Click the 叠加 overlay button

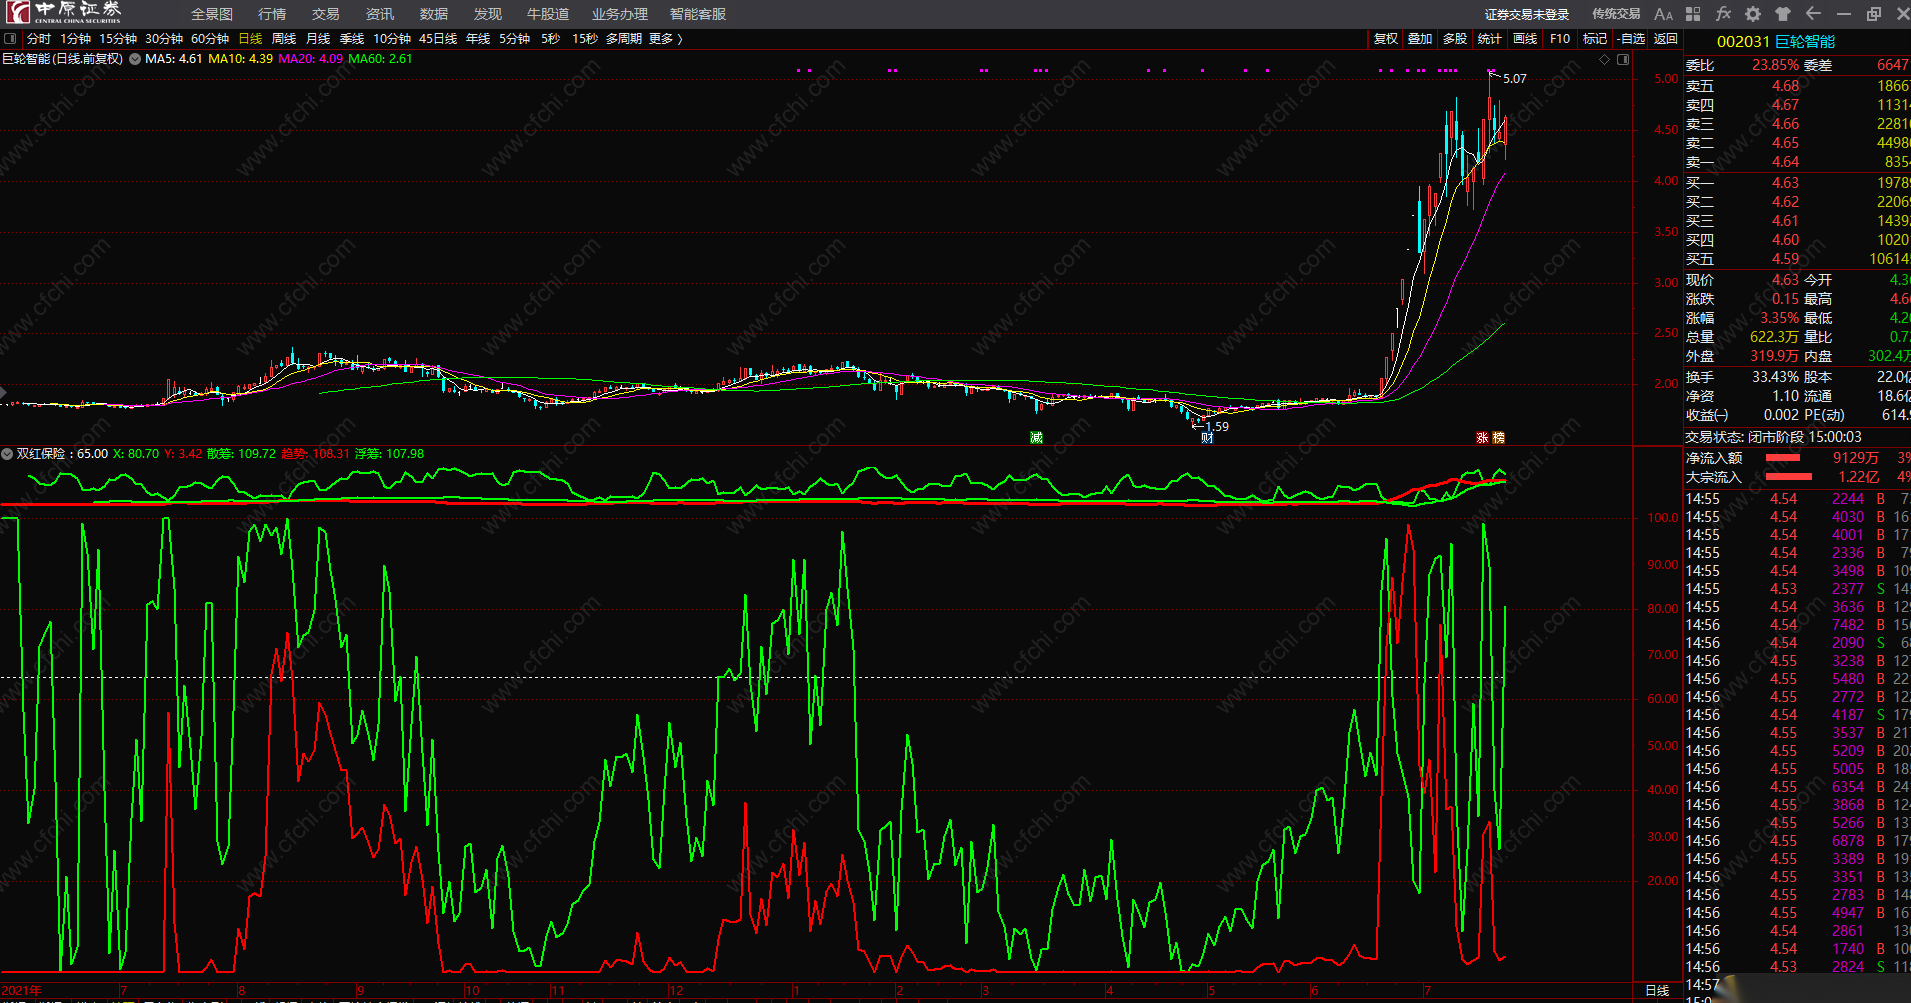1420,39
